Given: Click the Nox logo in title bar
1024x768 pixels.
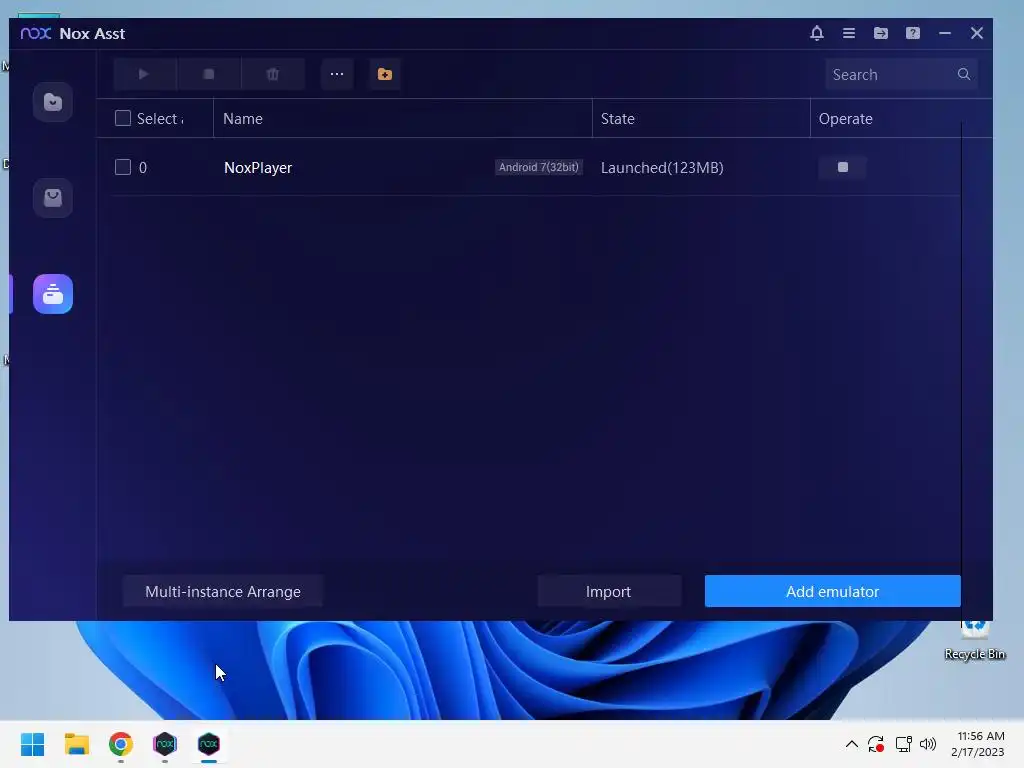Looking at the screenshot, I should pyautogui.click(x=35, y=33).
